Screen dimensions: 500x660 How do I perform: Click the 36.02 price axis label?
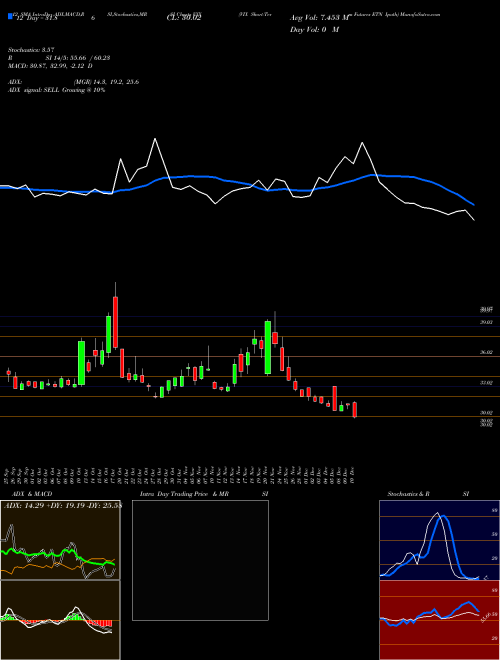pyautogui.click(x=486, y=352)
